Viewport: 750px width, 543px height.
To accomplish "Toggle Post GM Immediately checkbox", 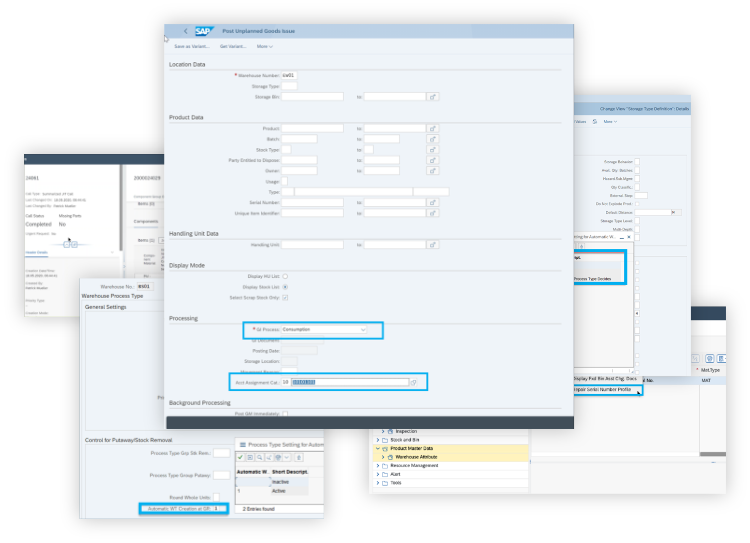I will 285,414.
